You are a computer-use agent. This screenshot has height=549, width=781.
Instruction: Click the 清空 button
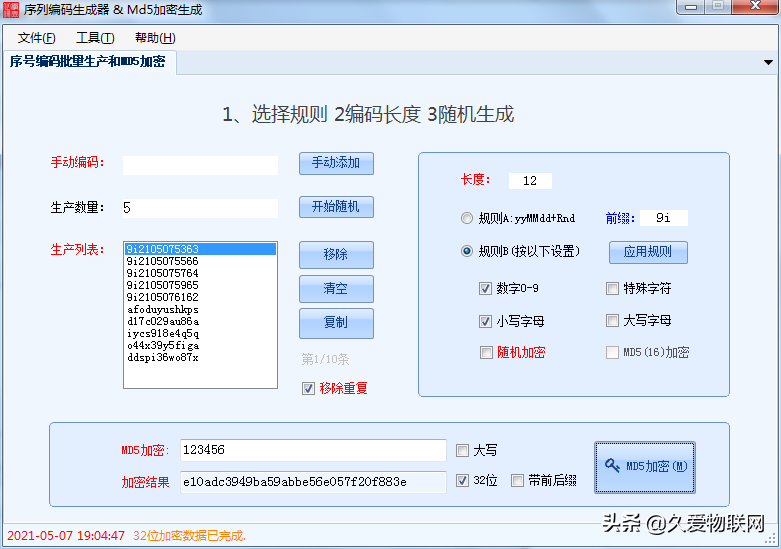pyautogui.click(x=336, y=288)
